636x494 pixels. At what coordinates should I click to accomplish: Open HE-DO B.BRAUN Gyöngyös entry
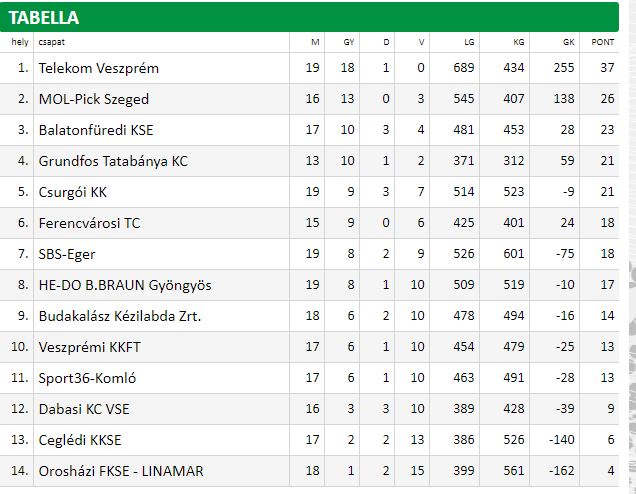(x=125, y=285)
